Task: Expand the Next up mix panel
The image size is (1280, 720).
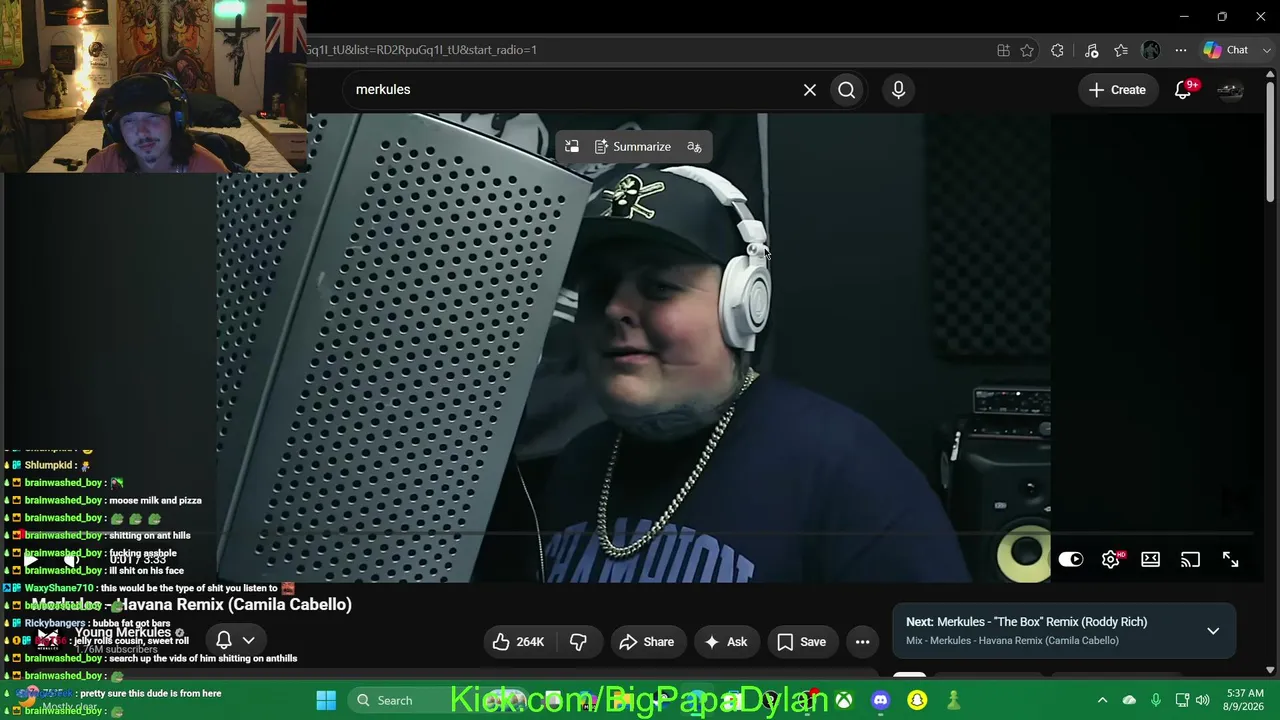Action: click(1213, 631)
